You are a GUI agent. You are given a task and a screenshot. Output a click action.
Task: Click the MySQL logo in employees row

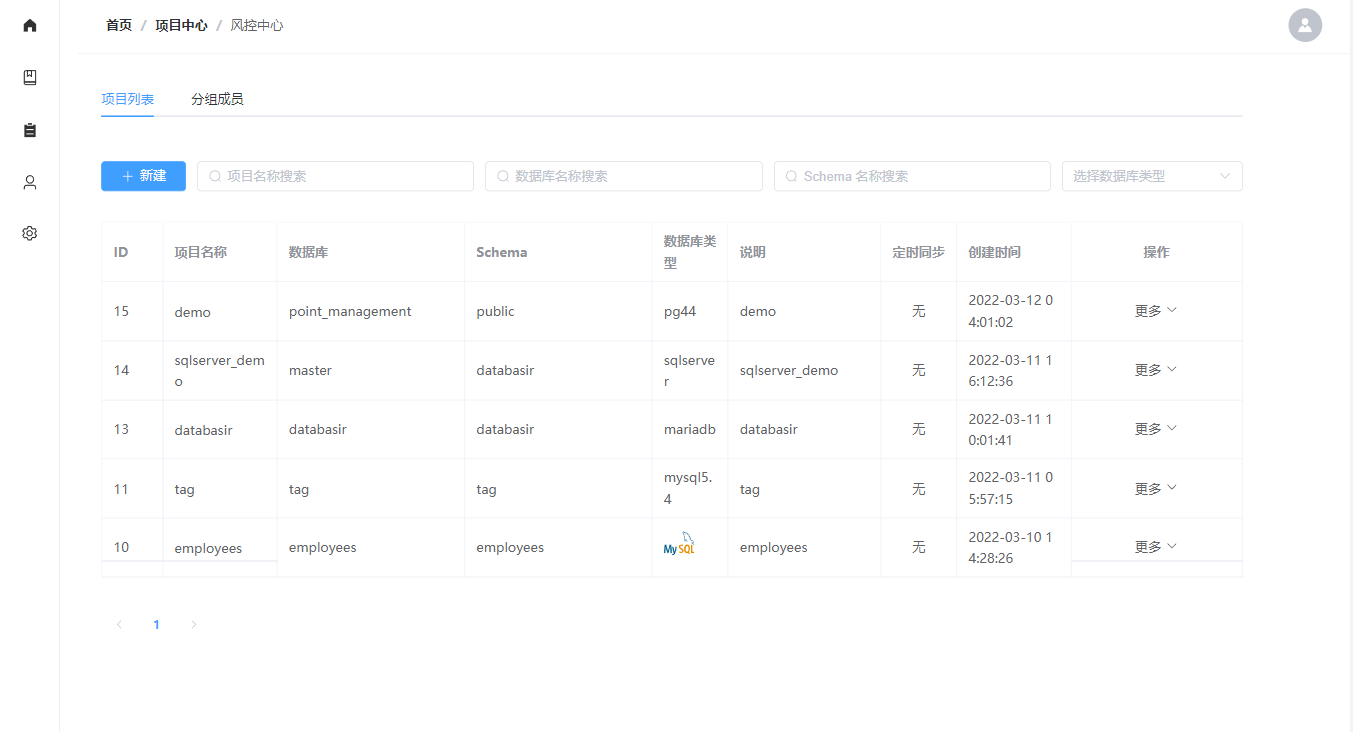(679, 545)
